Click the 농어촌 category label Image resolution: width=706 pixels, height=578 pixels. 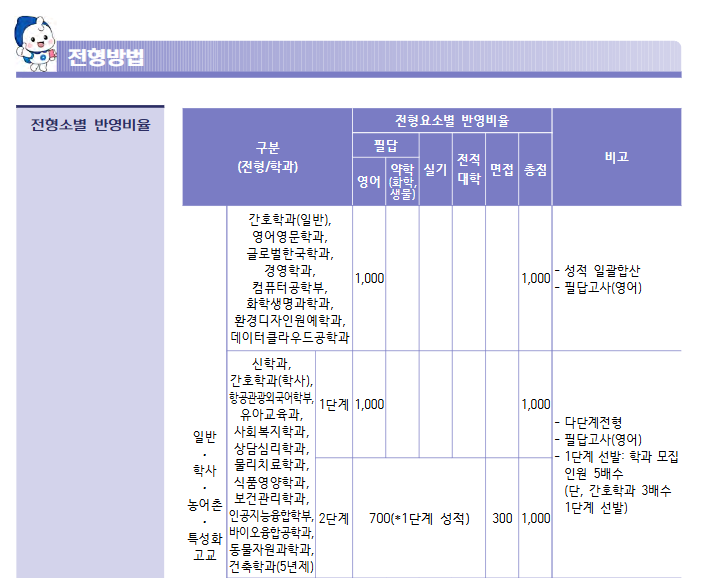[x=204, y=504]
